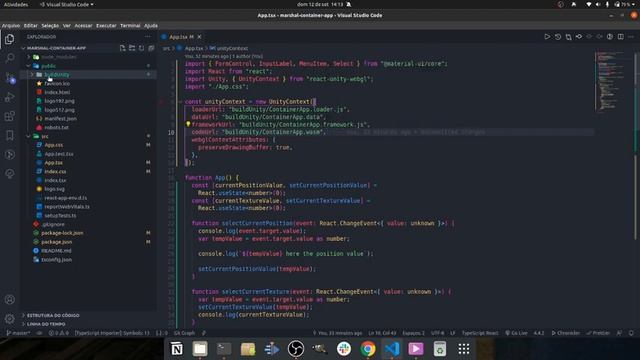Click the split editor icon
This screenshot has width=640, height=360.
620,37
